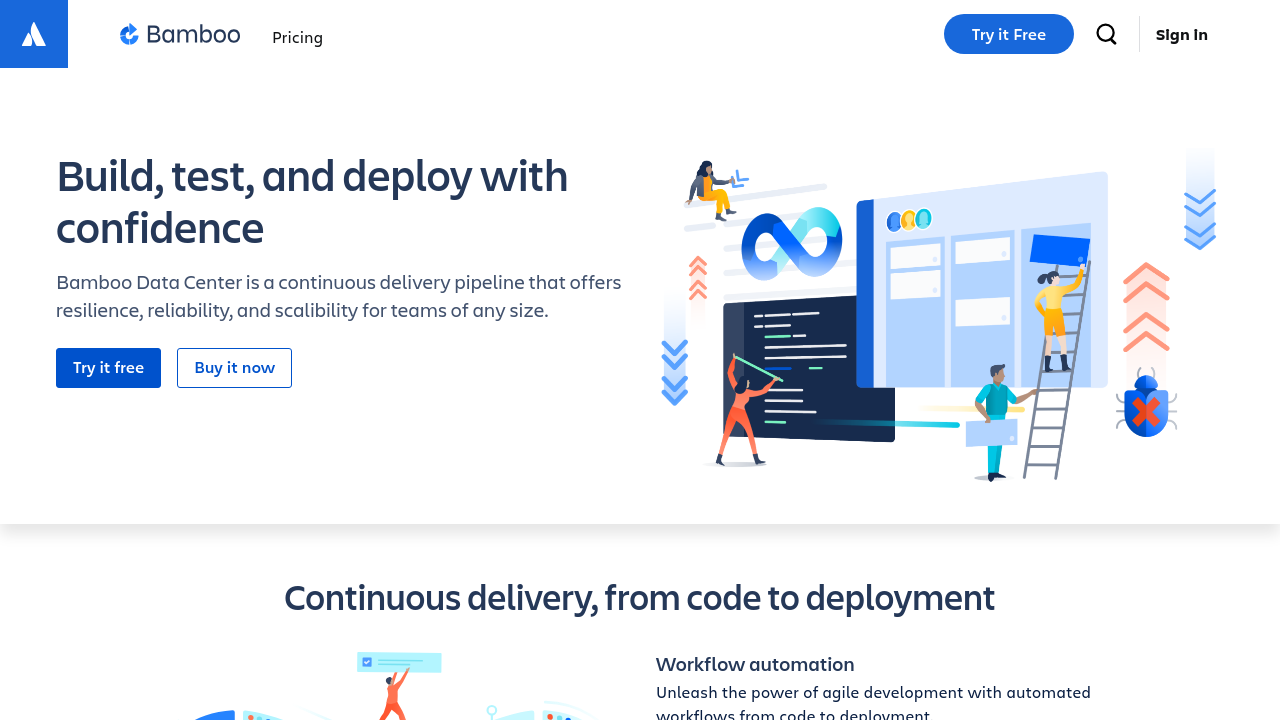Click the Atlassian logo in the blue square

34,34
